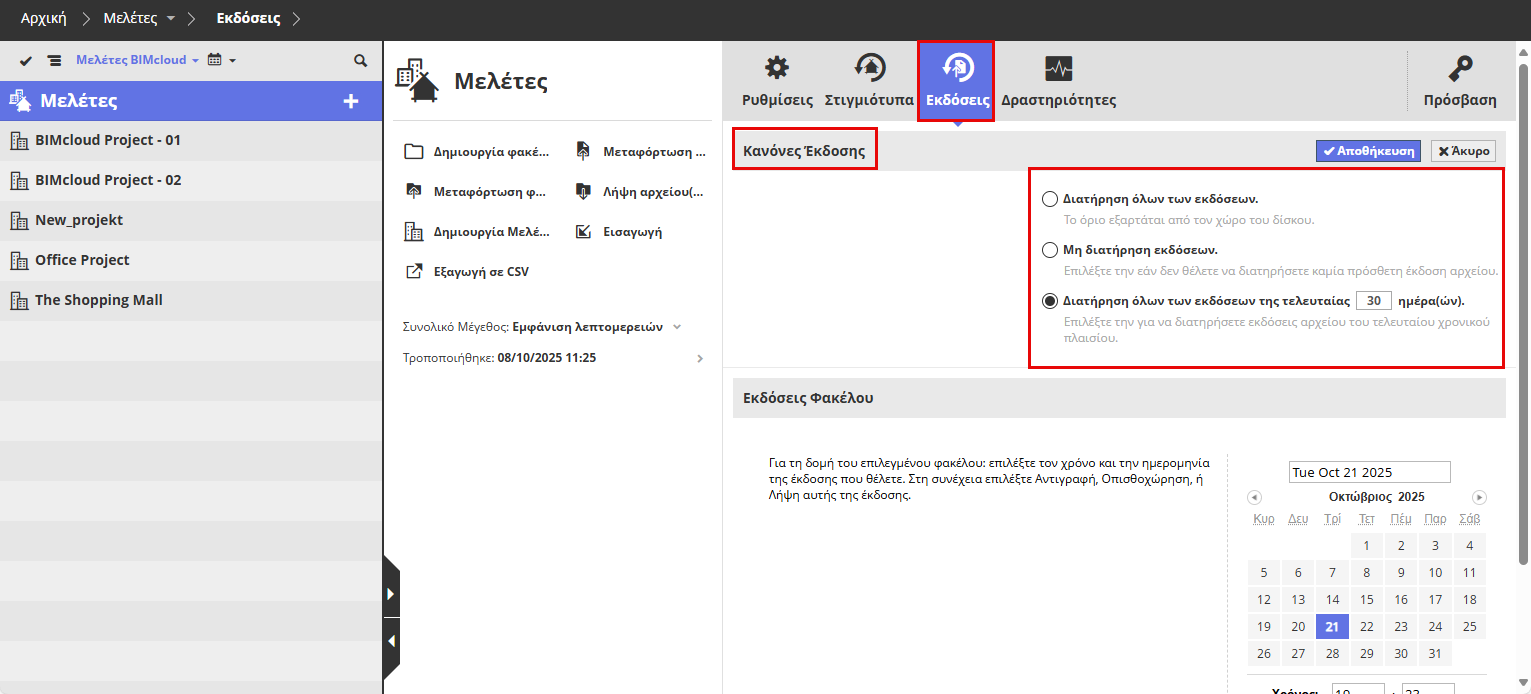1531x694 pixels.
Task: Click Λήψη αρχείου download action
Action: (x=640, y=191)
